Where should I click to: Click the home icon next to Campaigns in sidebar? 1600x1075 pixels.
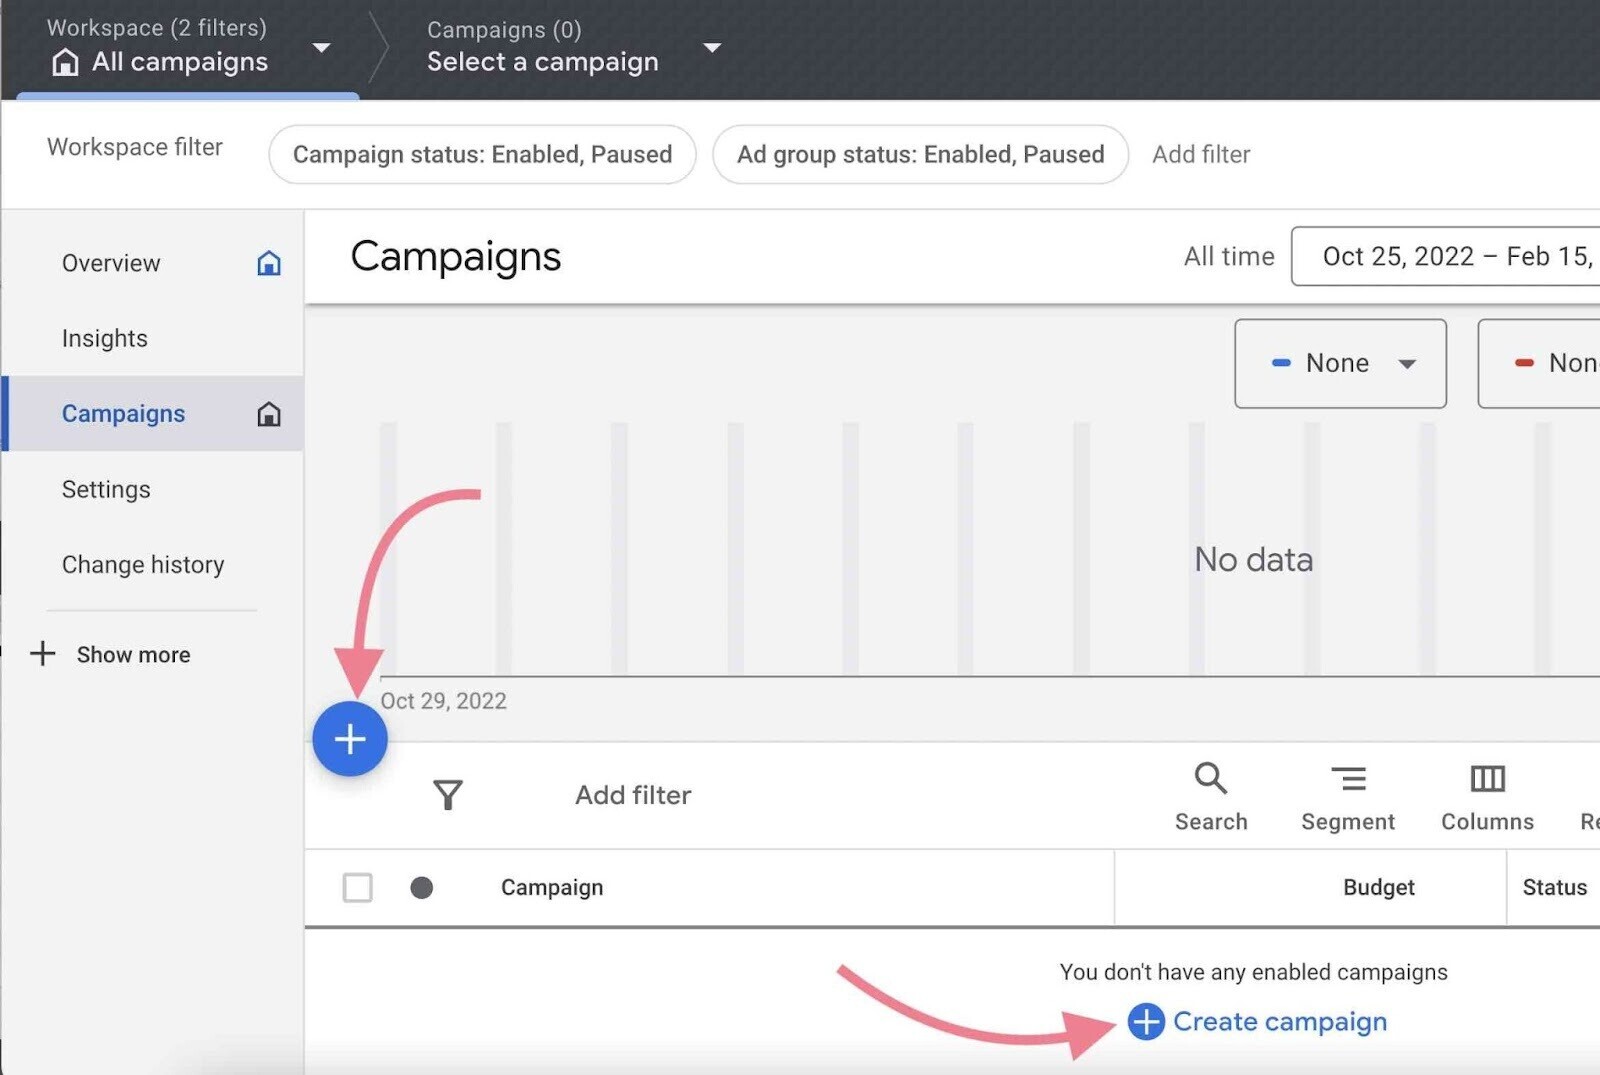click(x=269, y=413)
